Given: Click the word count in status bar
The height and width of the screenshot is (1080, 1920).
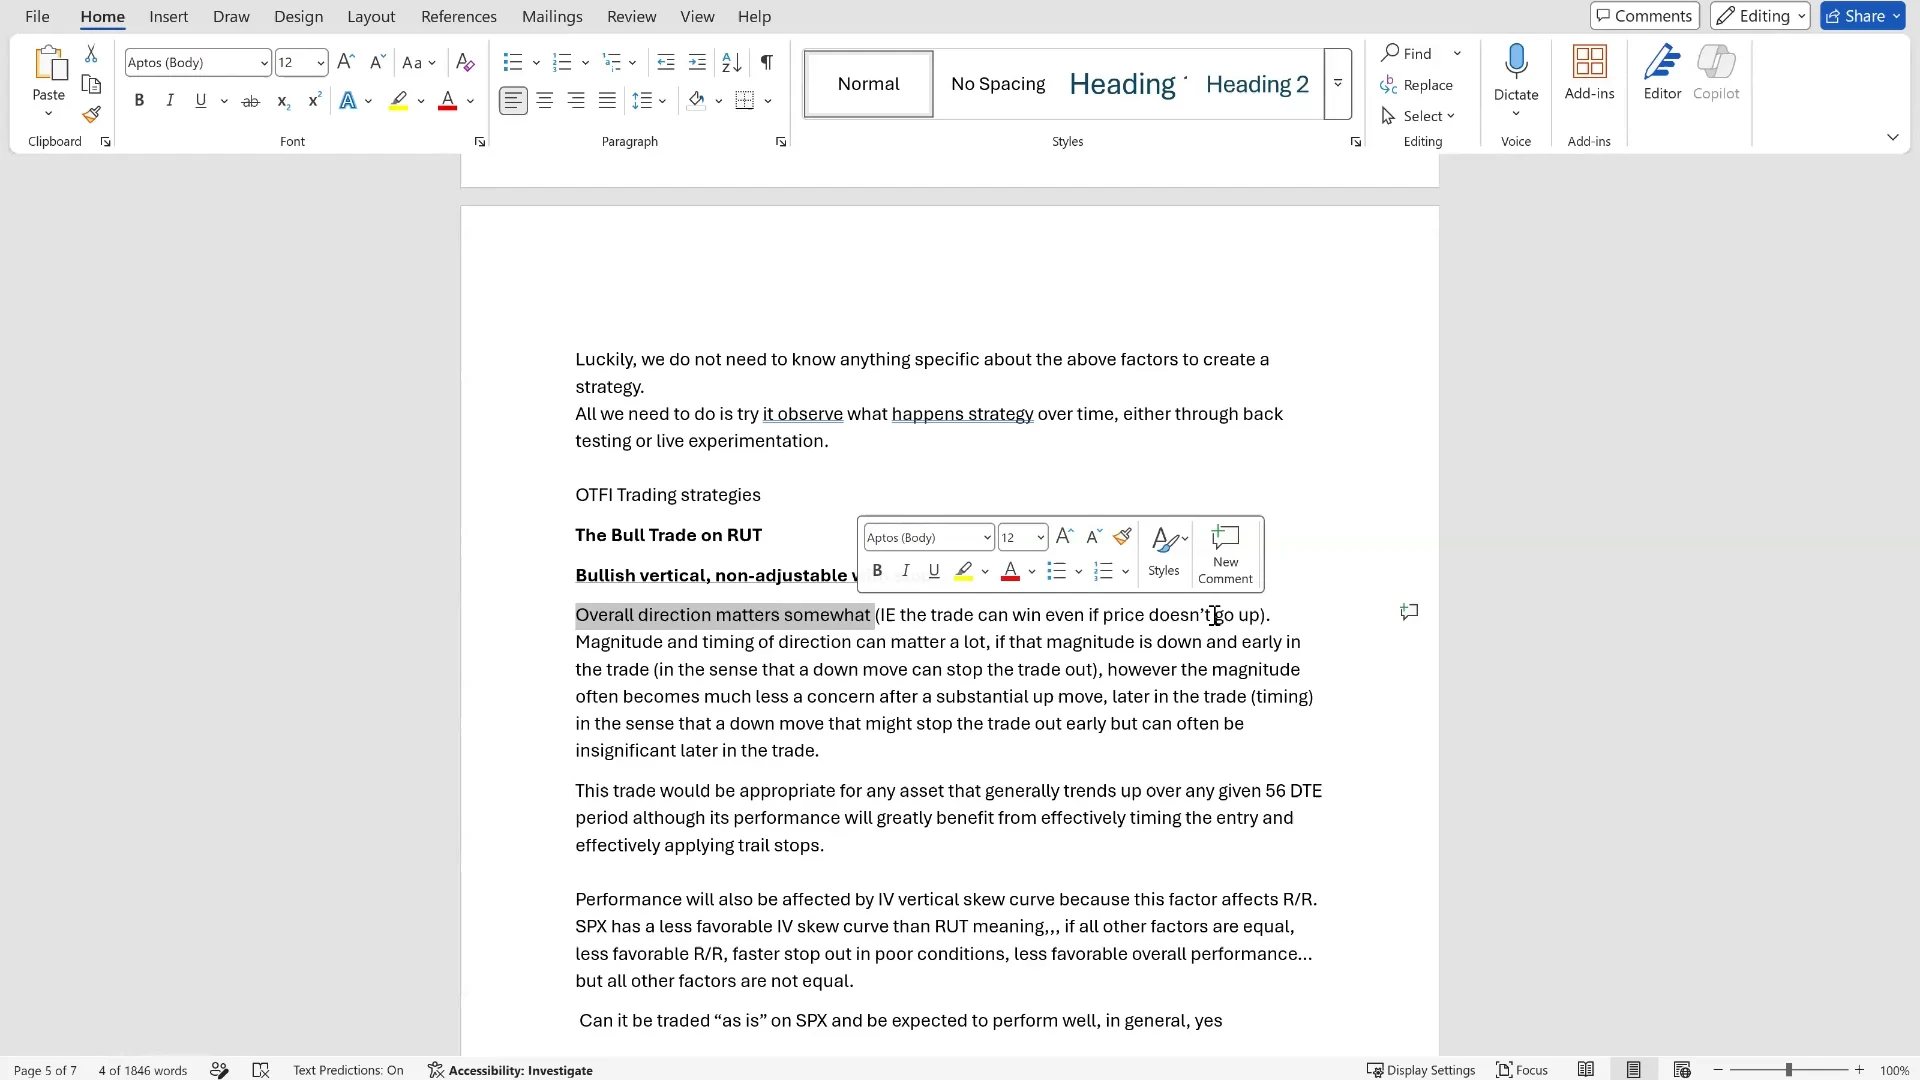Looking at the screenshot, I should pos(143,1070).
